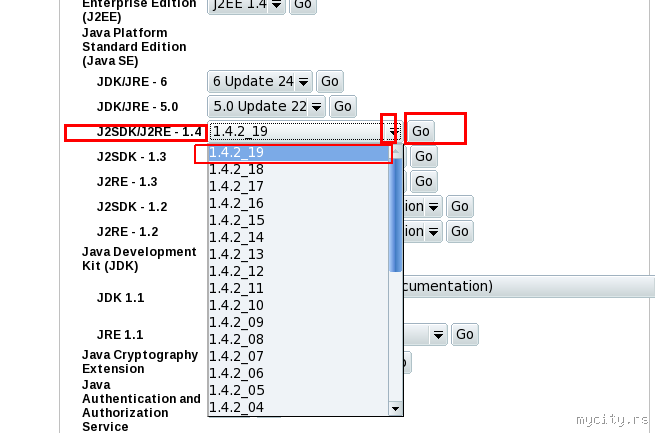Open the 6 Update 24 dropdown
655x433 pixels.
coord(260,81)
